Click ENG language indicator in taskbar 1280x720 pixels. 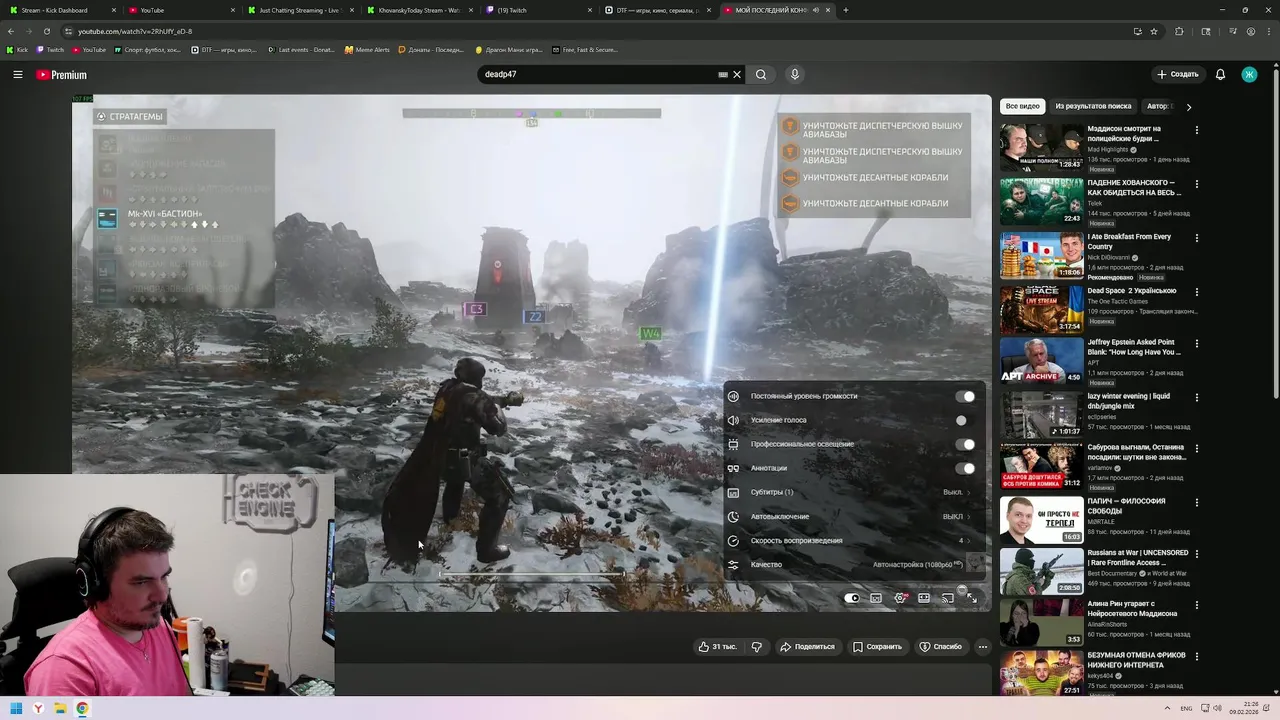click(x=1186, y=708)
